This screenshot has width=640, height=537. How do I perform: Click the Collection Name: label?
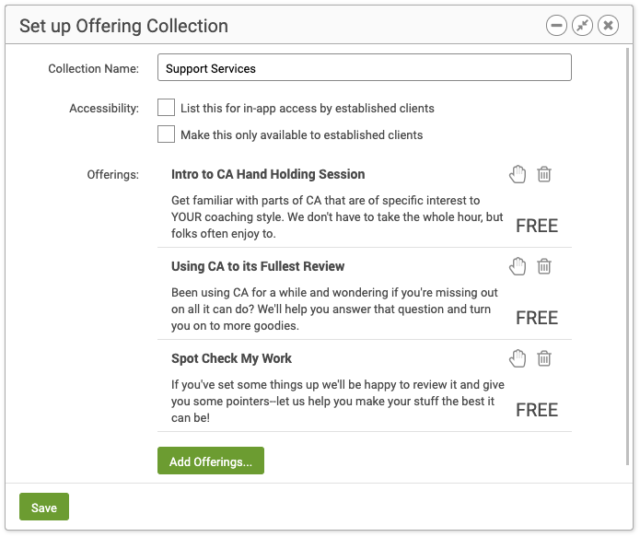[93, 69]
